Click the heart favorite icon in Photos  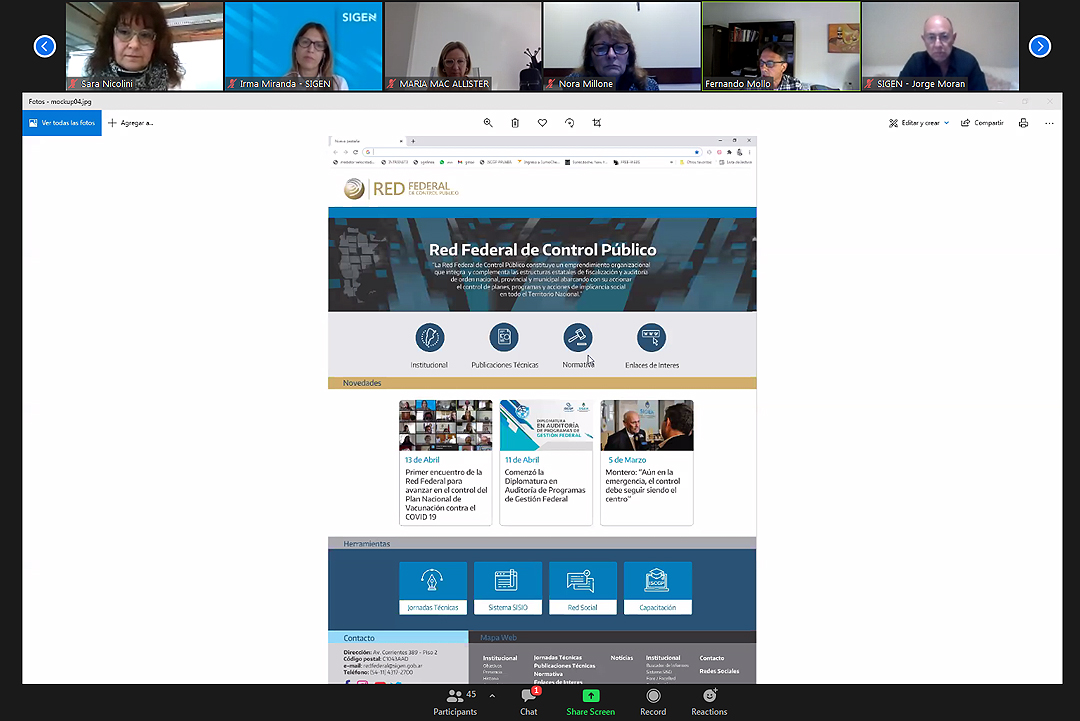(x=543, y=123)
